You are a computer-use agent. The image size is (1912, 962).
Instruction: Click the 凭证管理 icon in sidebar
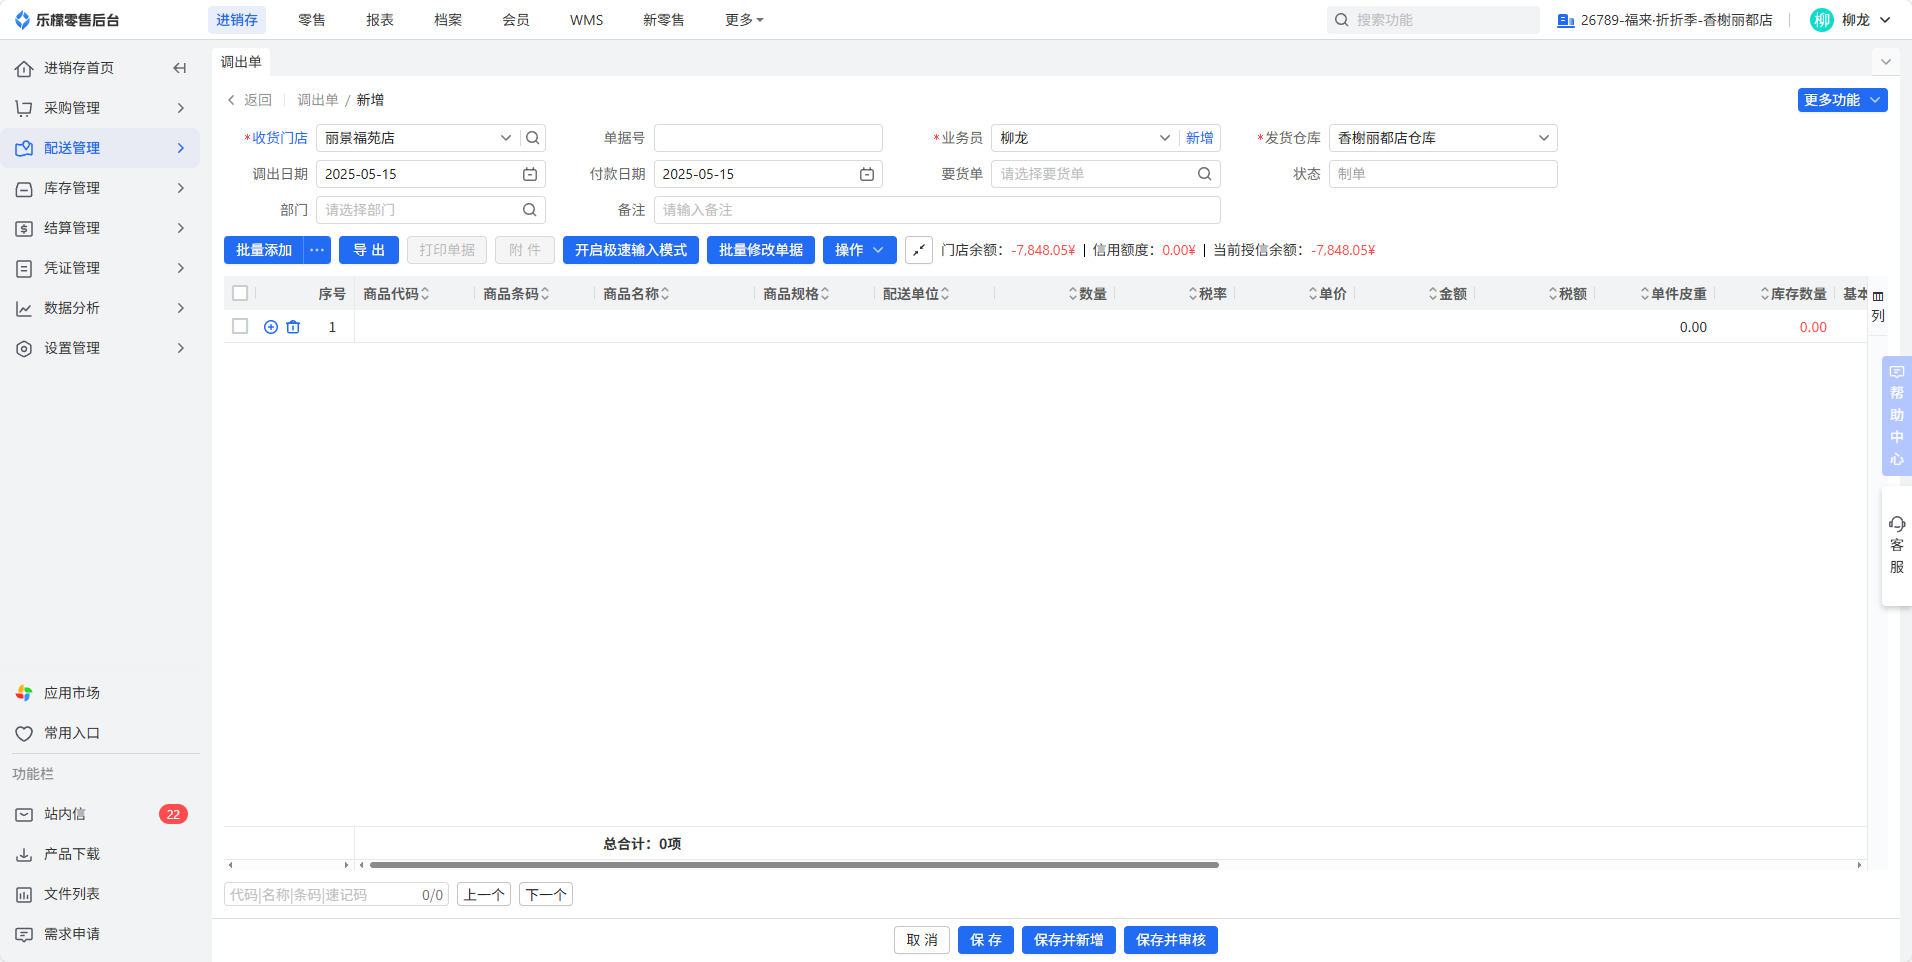[24, 268]
